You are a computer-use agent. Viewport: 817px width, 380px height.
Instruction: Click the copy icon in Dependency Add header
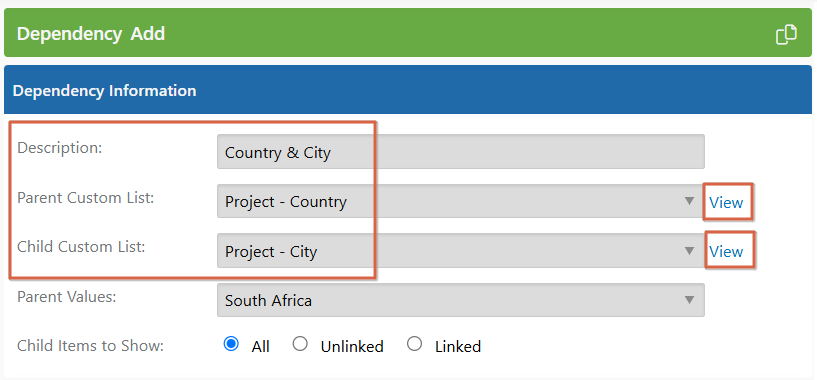[786, 34]
